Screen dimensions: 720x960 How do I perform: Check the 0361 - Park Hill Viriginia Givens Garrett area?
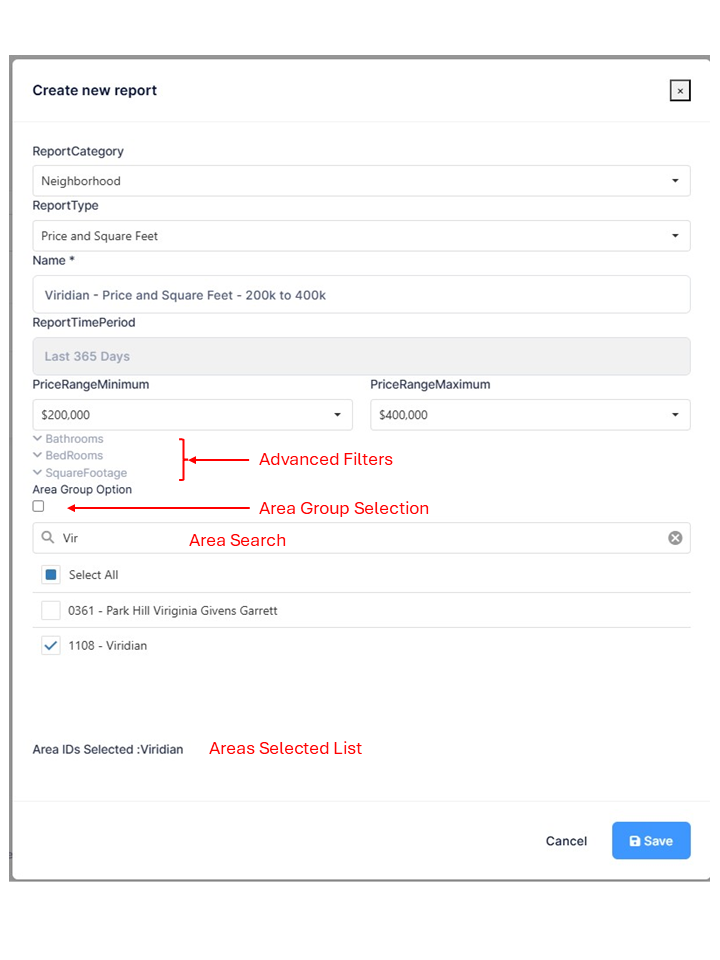tap(50, 610)
